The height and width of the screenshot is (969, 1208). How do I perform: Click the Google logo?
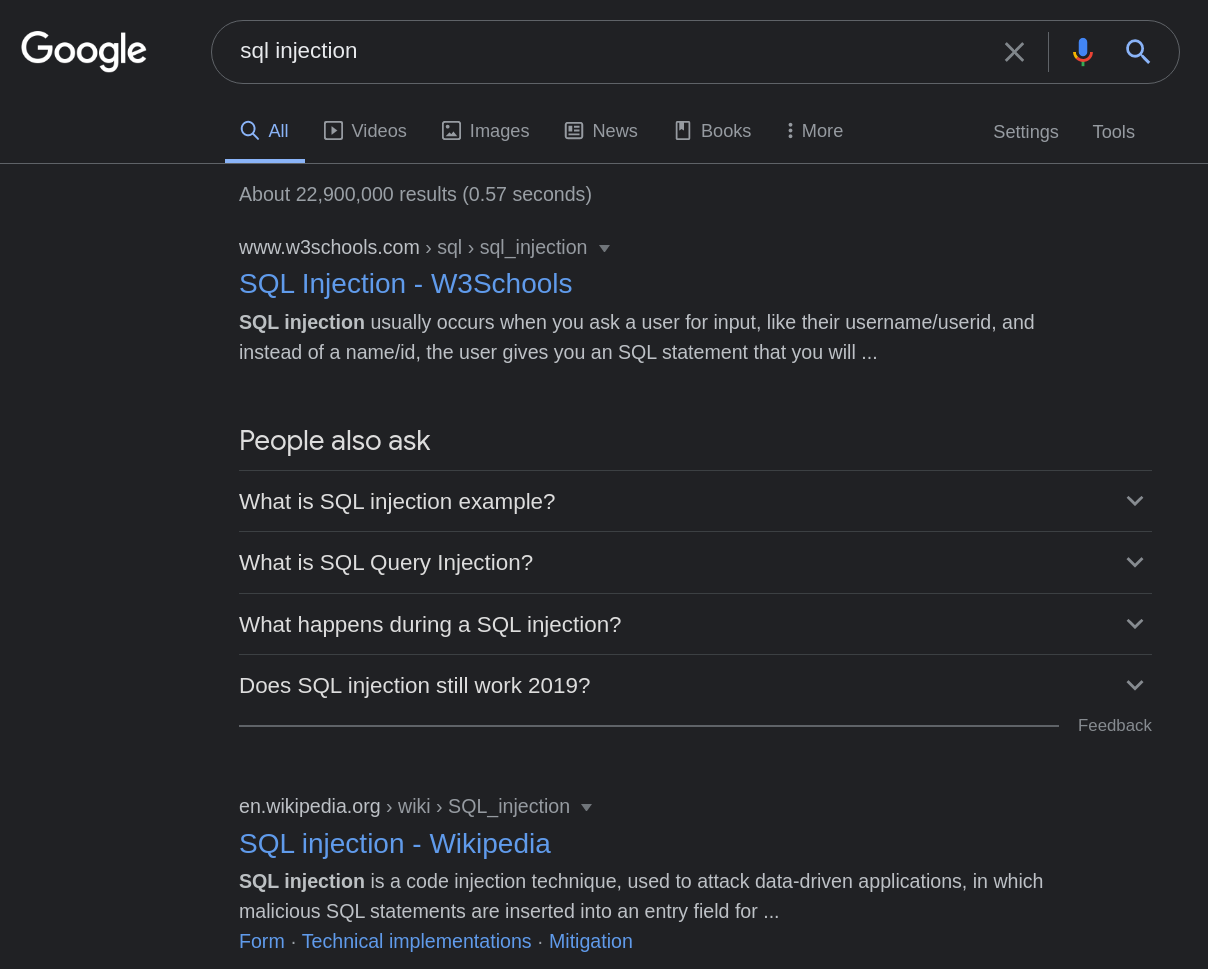tap(84, 51)
